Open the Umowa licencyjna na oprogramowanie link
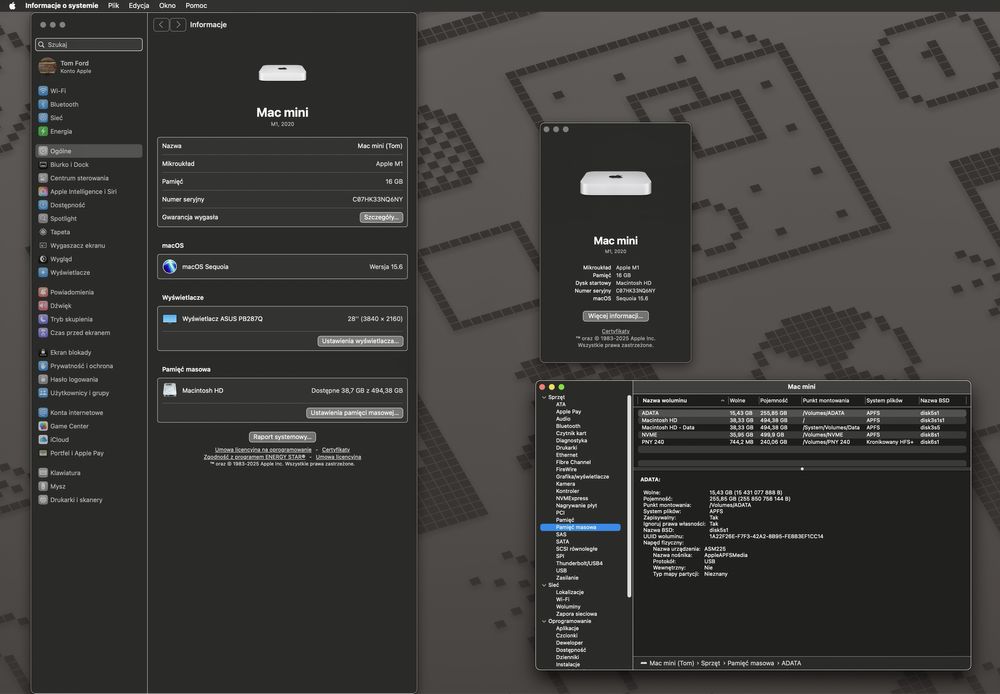 [263, 450]
